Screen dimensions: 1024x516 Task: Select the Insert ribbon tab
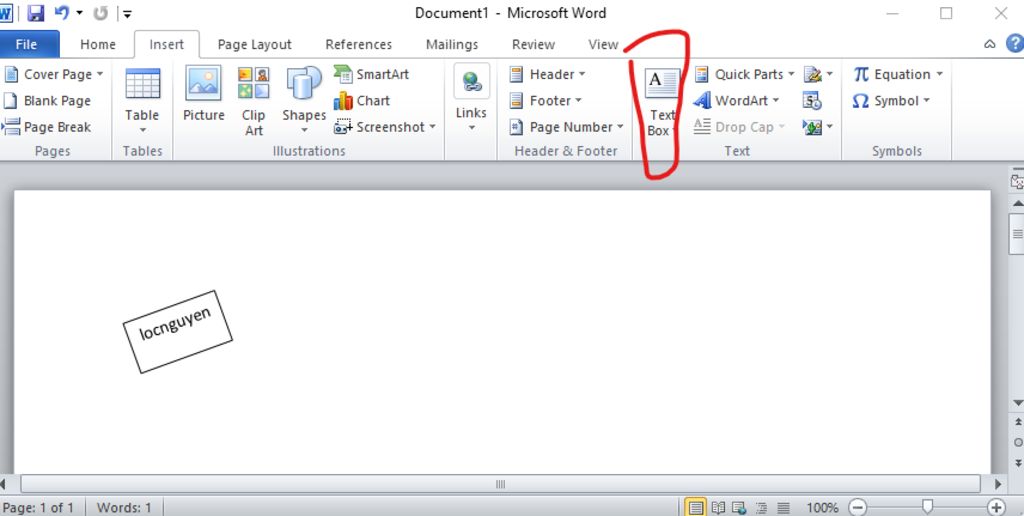pos(167,44)
